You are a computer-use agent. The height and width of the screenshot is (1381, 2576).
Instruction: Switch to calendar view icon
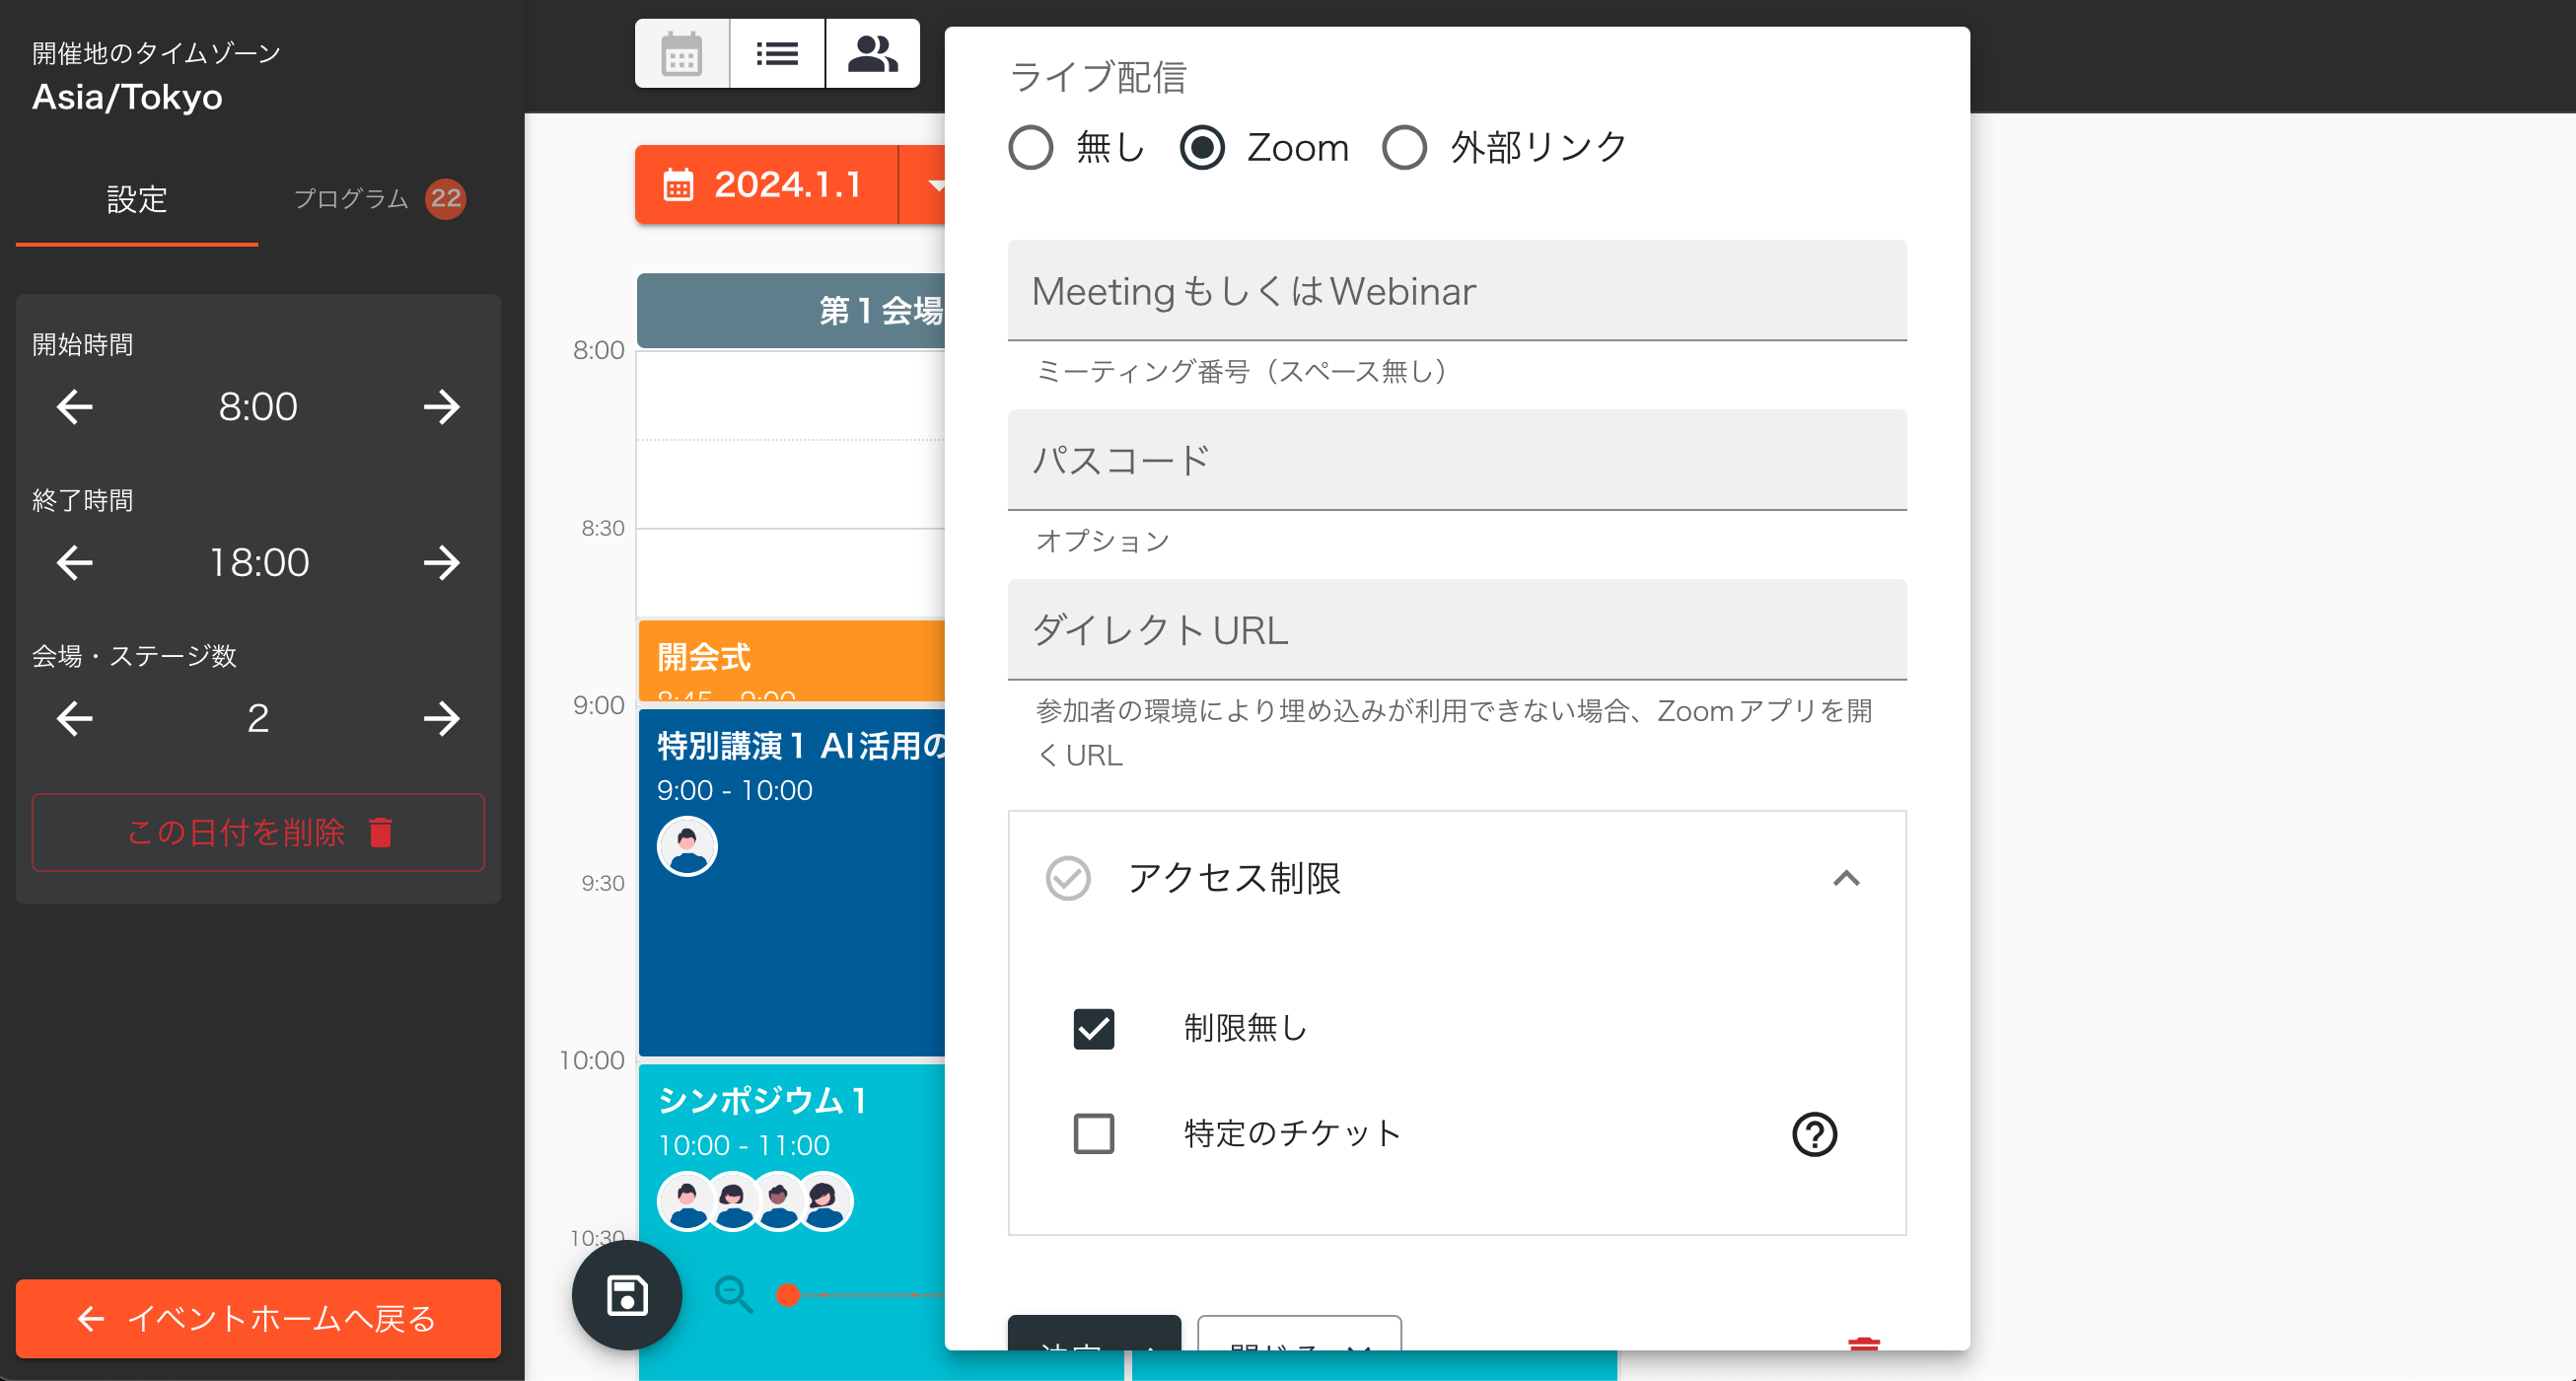[x=681, y=54]
